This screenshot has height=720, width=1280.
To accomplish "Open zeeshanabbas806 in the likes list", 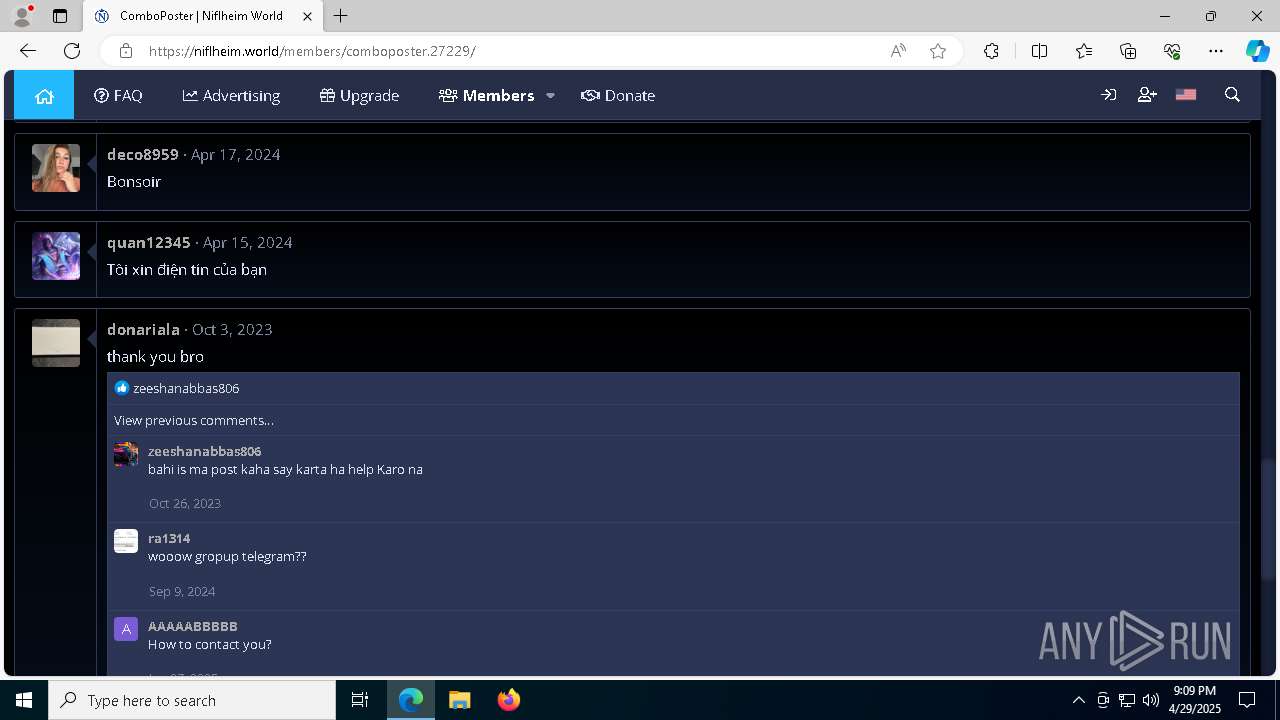I will (186, 388).
